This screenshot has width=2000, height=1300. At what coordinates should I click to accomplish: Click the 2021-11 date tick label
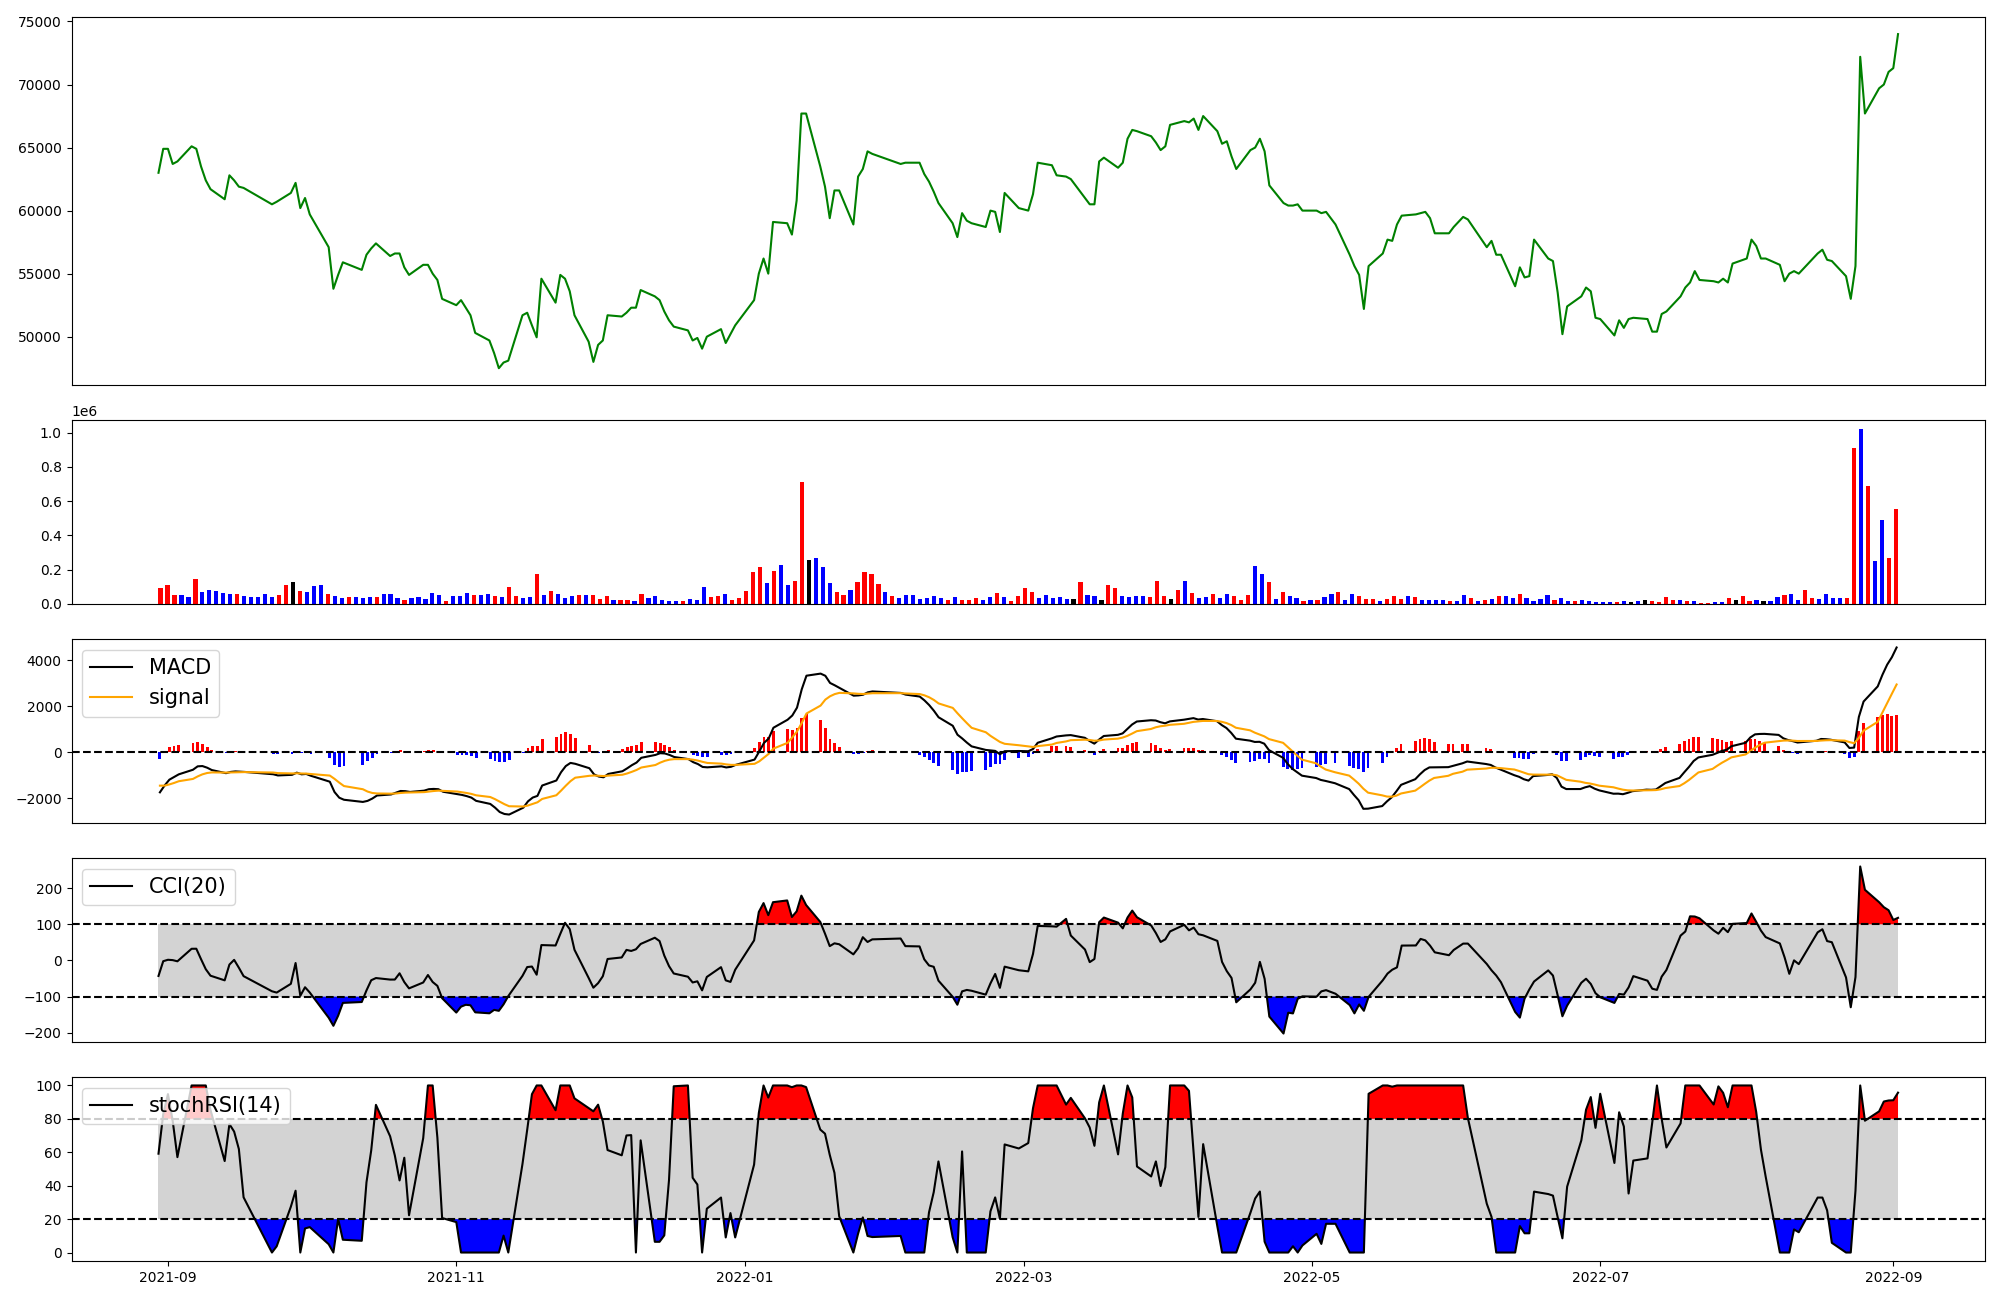[456, 1277]
